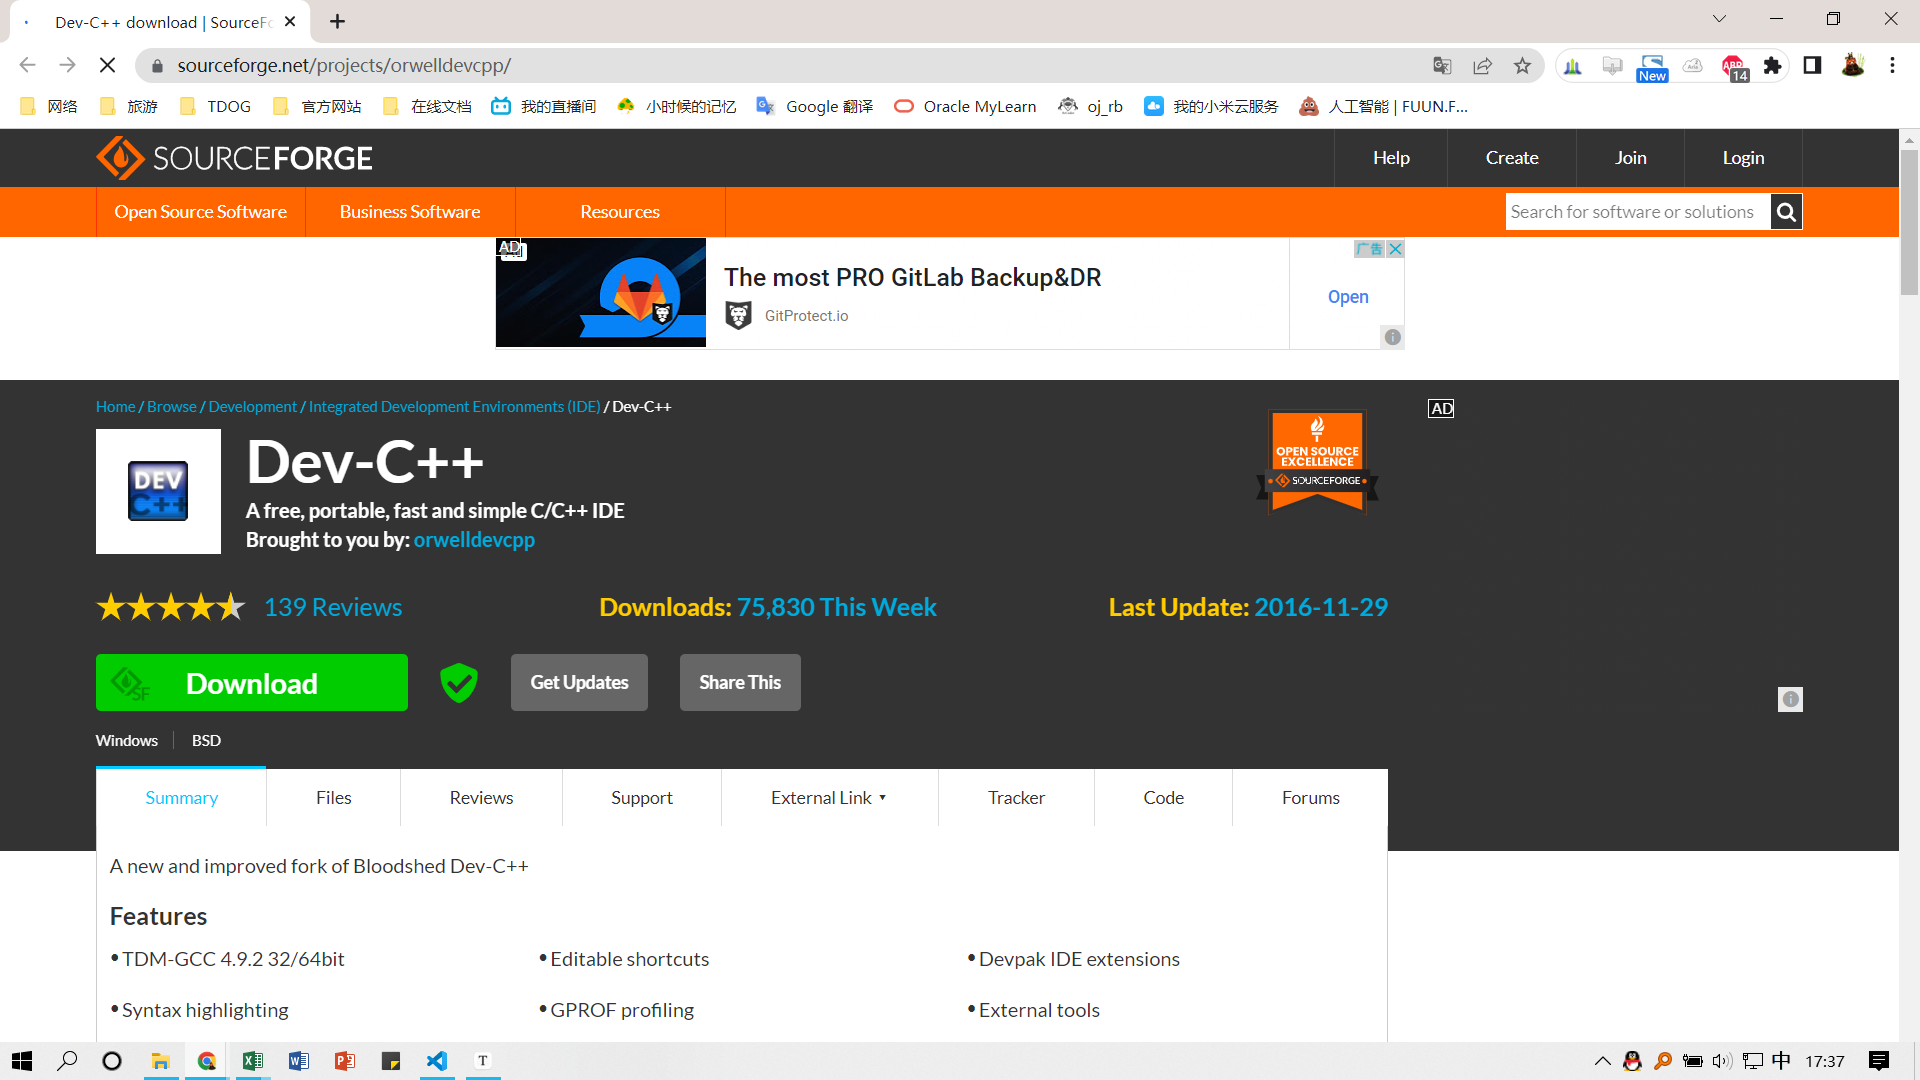Open Visual Studio Code from taskbar
Screen dimensions: 1920x1080
pyautogui.click(x=437, y=1061)
